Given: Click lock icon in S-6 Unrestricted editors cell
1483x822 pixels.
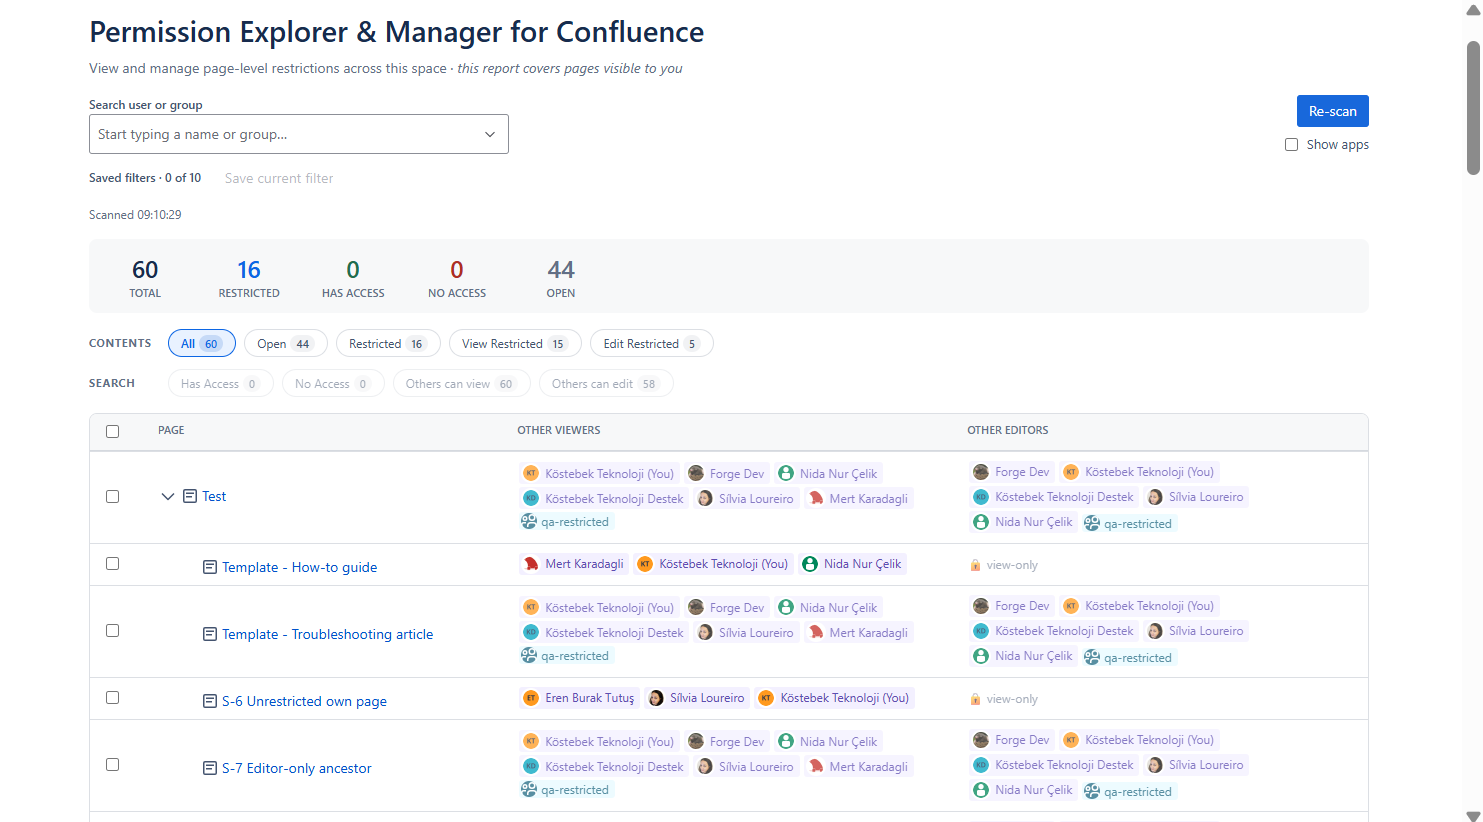Looking at the screenshot, I should tap(975, 699).
